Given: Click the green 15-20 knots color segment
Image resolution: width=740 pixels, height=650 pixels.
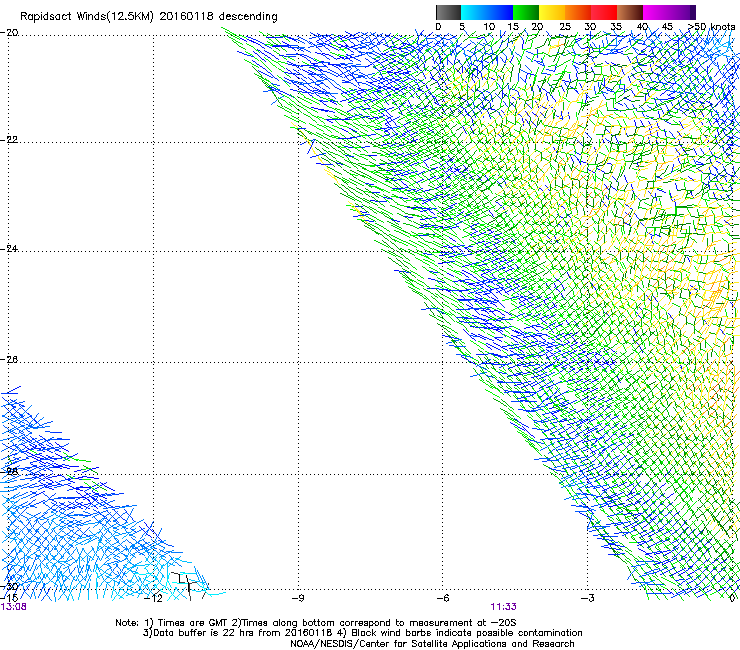Looking at the screenshot, I should 526,12.
